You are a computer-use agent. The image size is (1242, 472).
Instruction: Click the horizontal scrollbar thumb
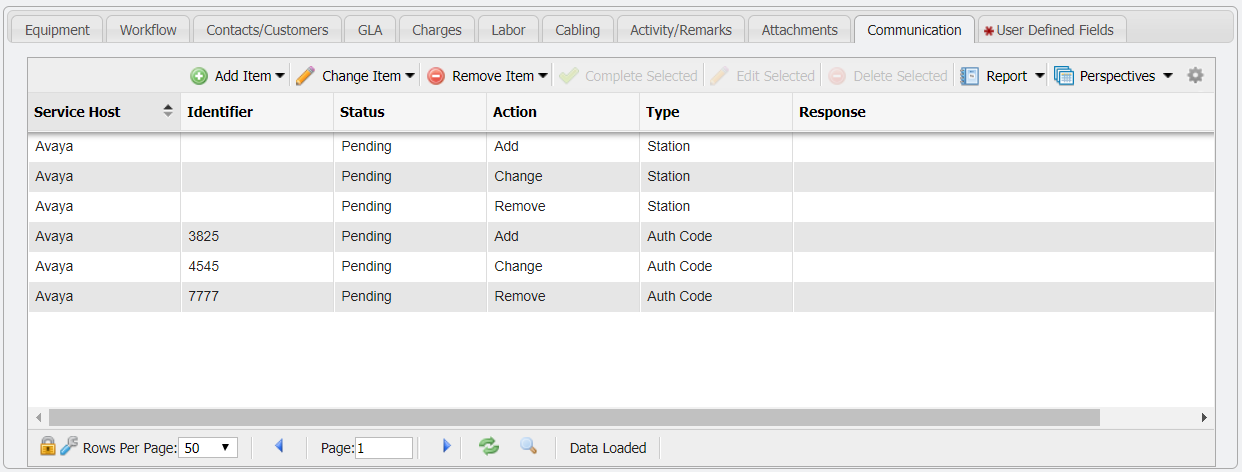point(573,417)
